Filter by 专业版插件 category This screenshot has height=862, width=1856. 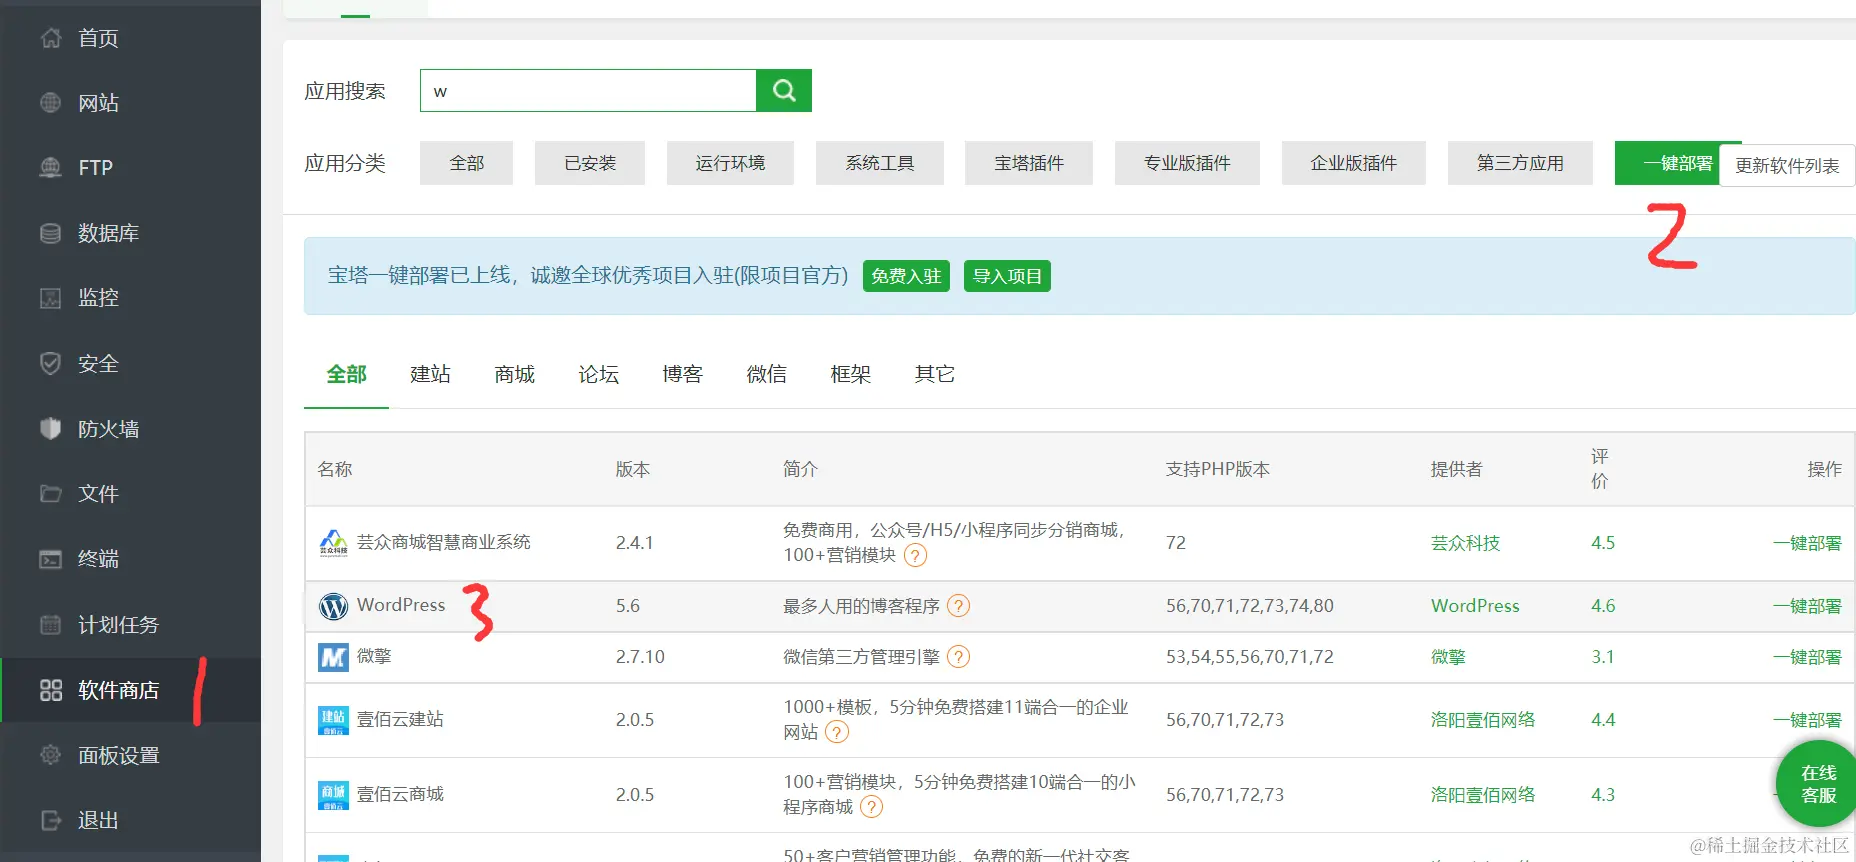point(1187,163)
